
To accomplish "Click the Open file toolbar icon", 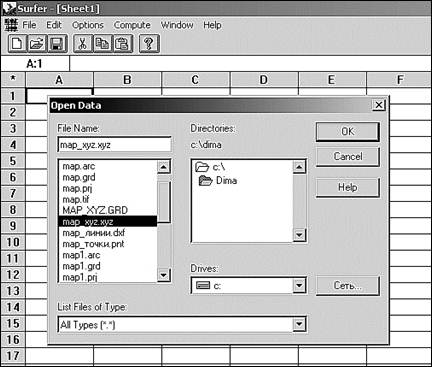I will 37,44.
